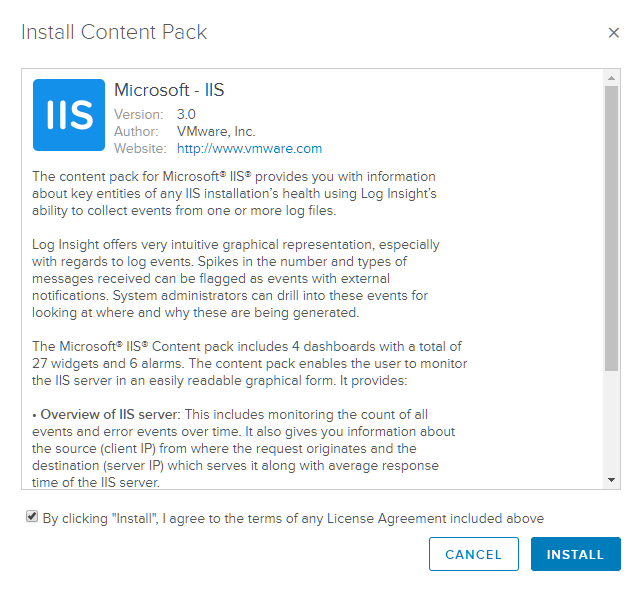Uncheck the License Agreement checkbox
The image size is (641, 590).
[x=32, y=518]
